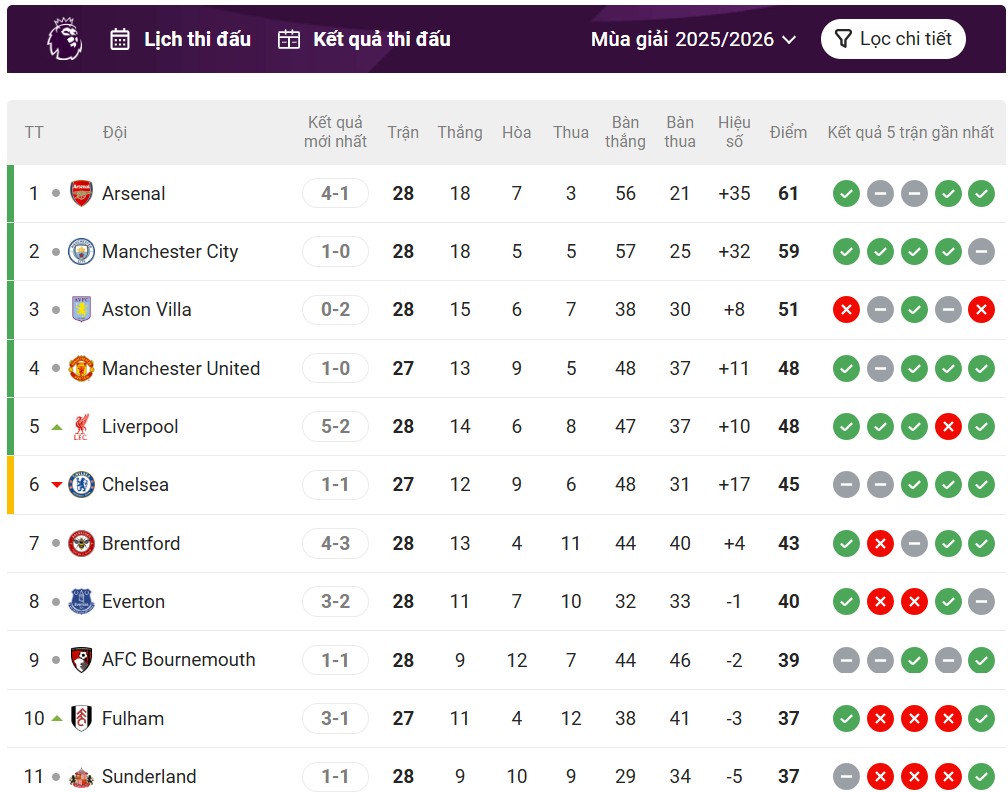Click the AFC Bournemouth club crest
The height and width of the screenshot is (792, 1008).
coord(81,660)
